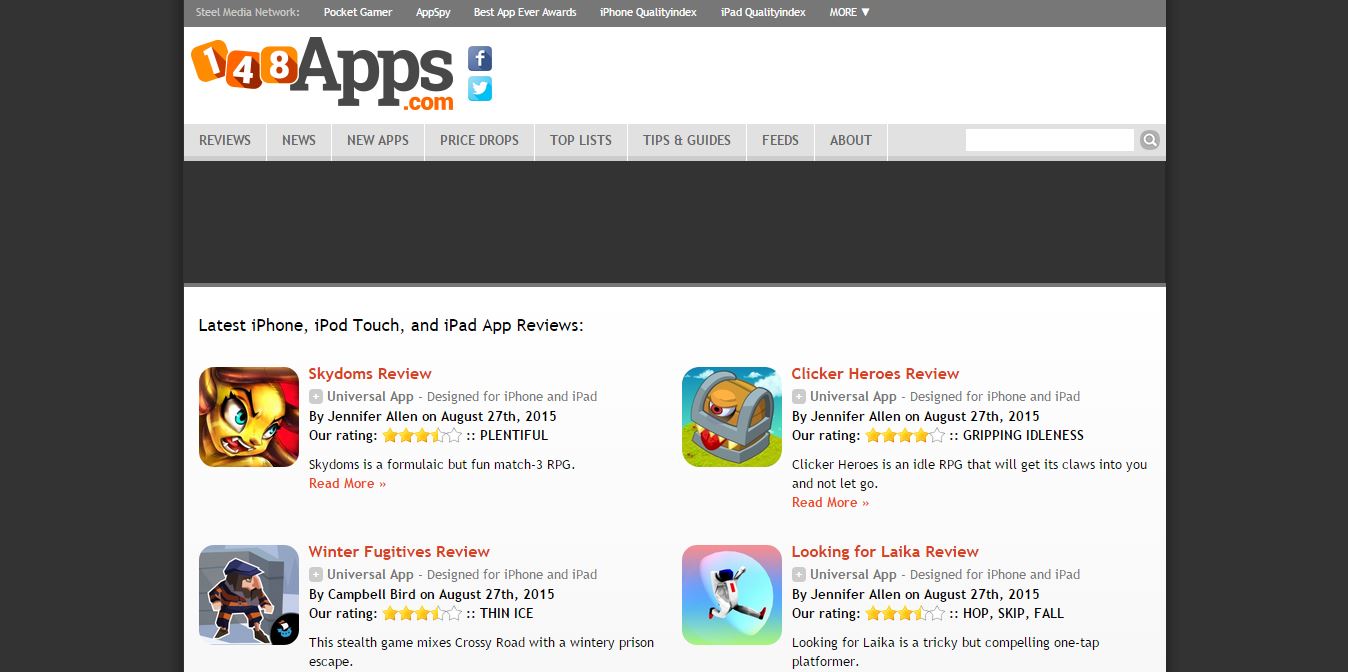Click Read More under Clicker Heroes
Image resolution: width=1348 pixels, height=672 pixels.
pos(830,502)
